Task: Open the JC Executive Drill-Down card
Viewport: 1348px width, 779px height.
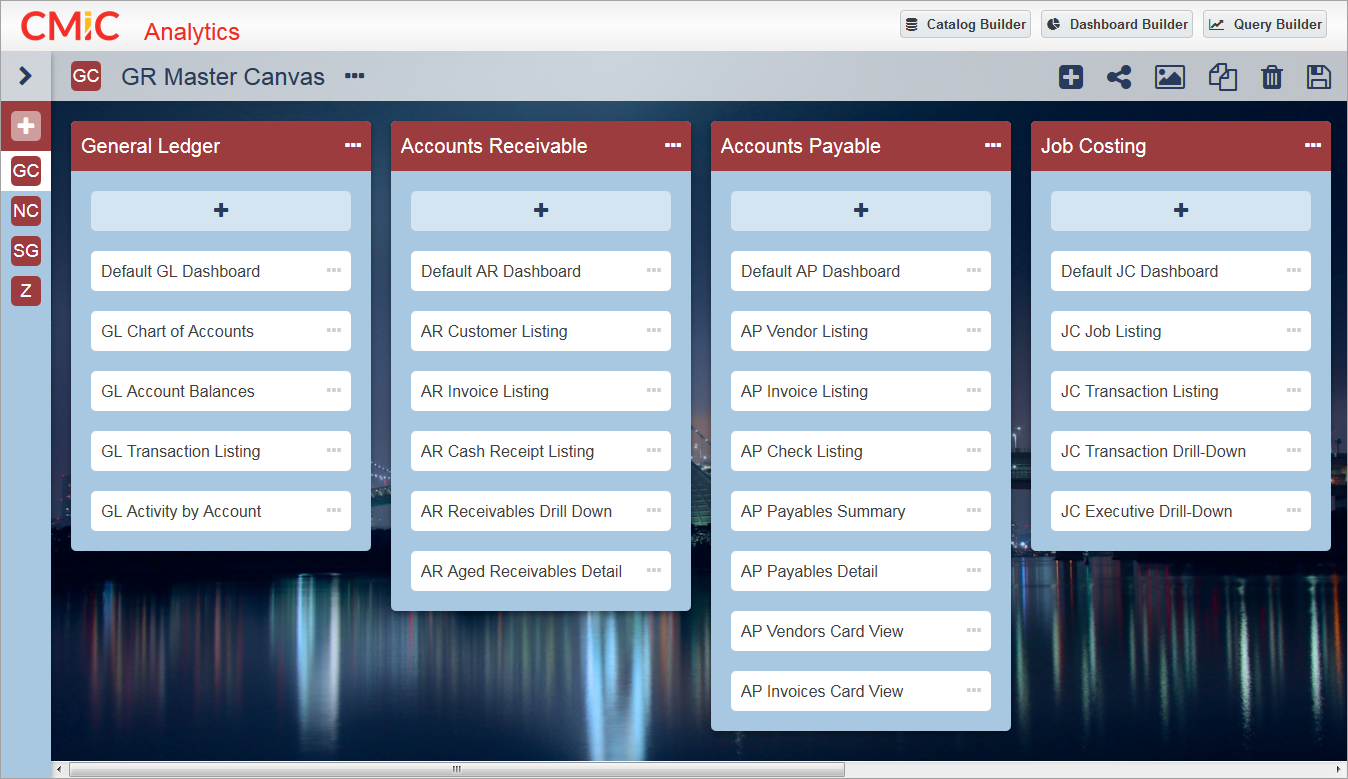Action: coord(1181,511)
